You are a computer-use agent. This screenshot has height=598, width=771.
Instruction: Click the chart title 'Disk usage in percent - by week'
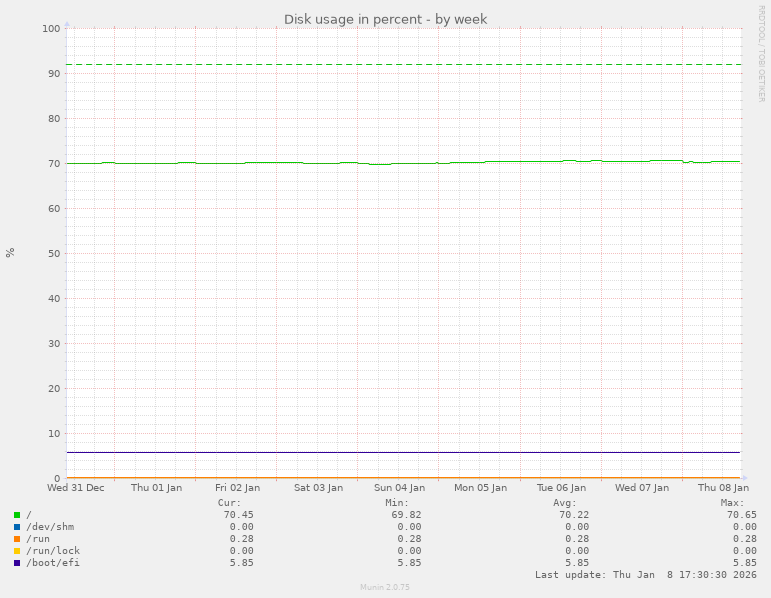[386, 19]
